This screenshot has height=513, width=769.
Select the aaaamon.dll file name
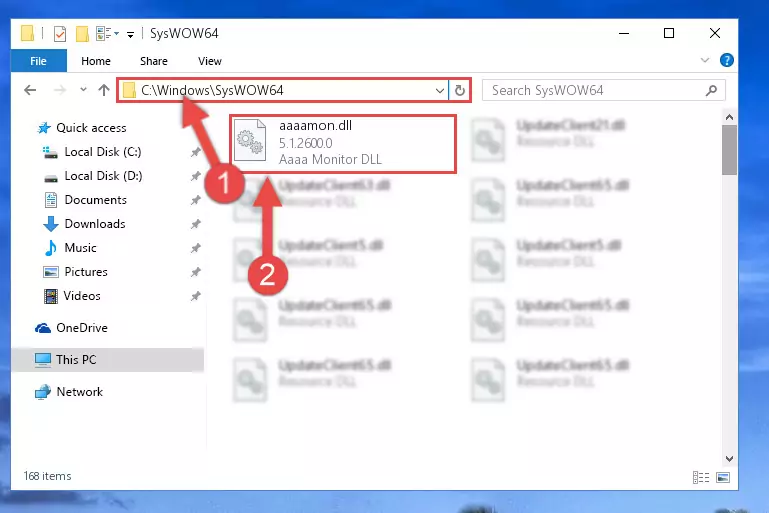point(315,126)
